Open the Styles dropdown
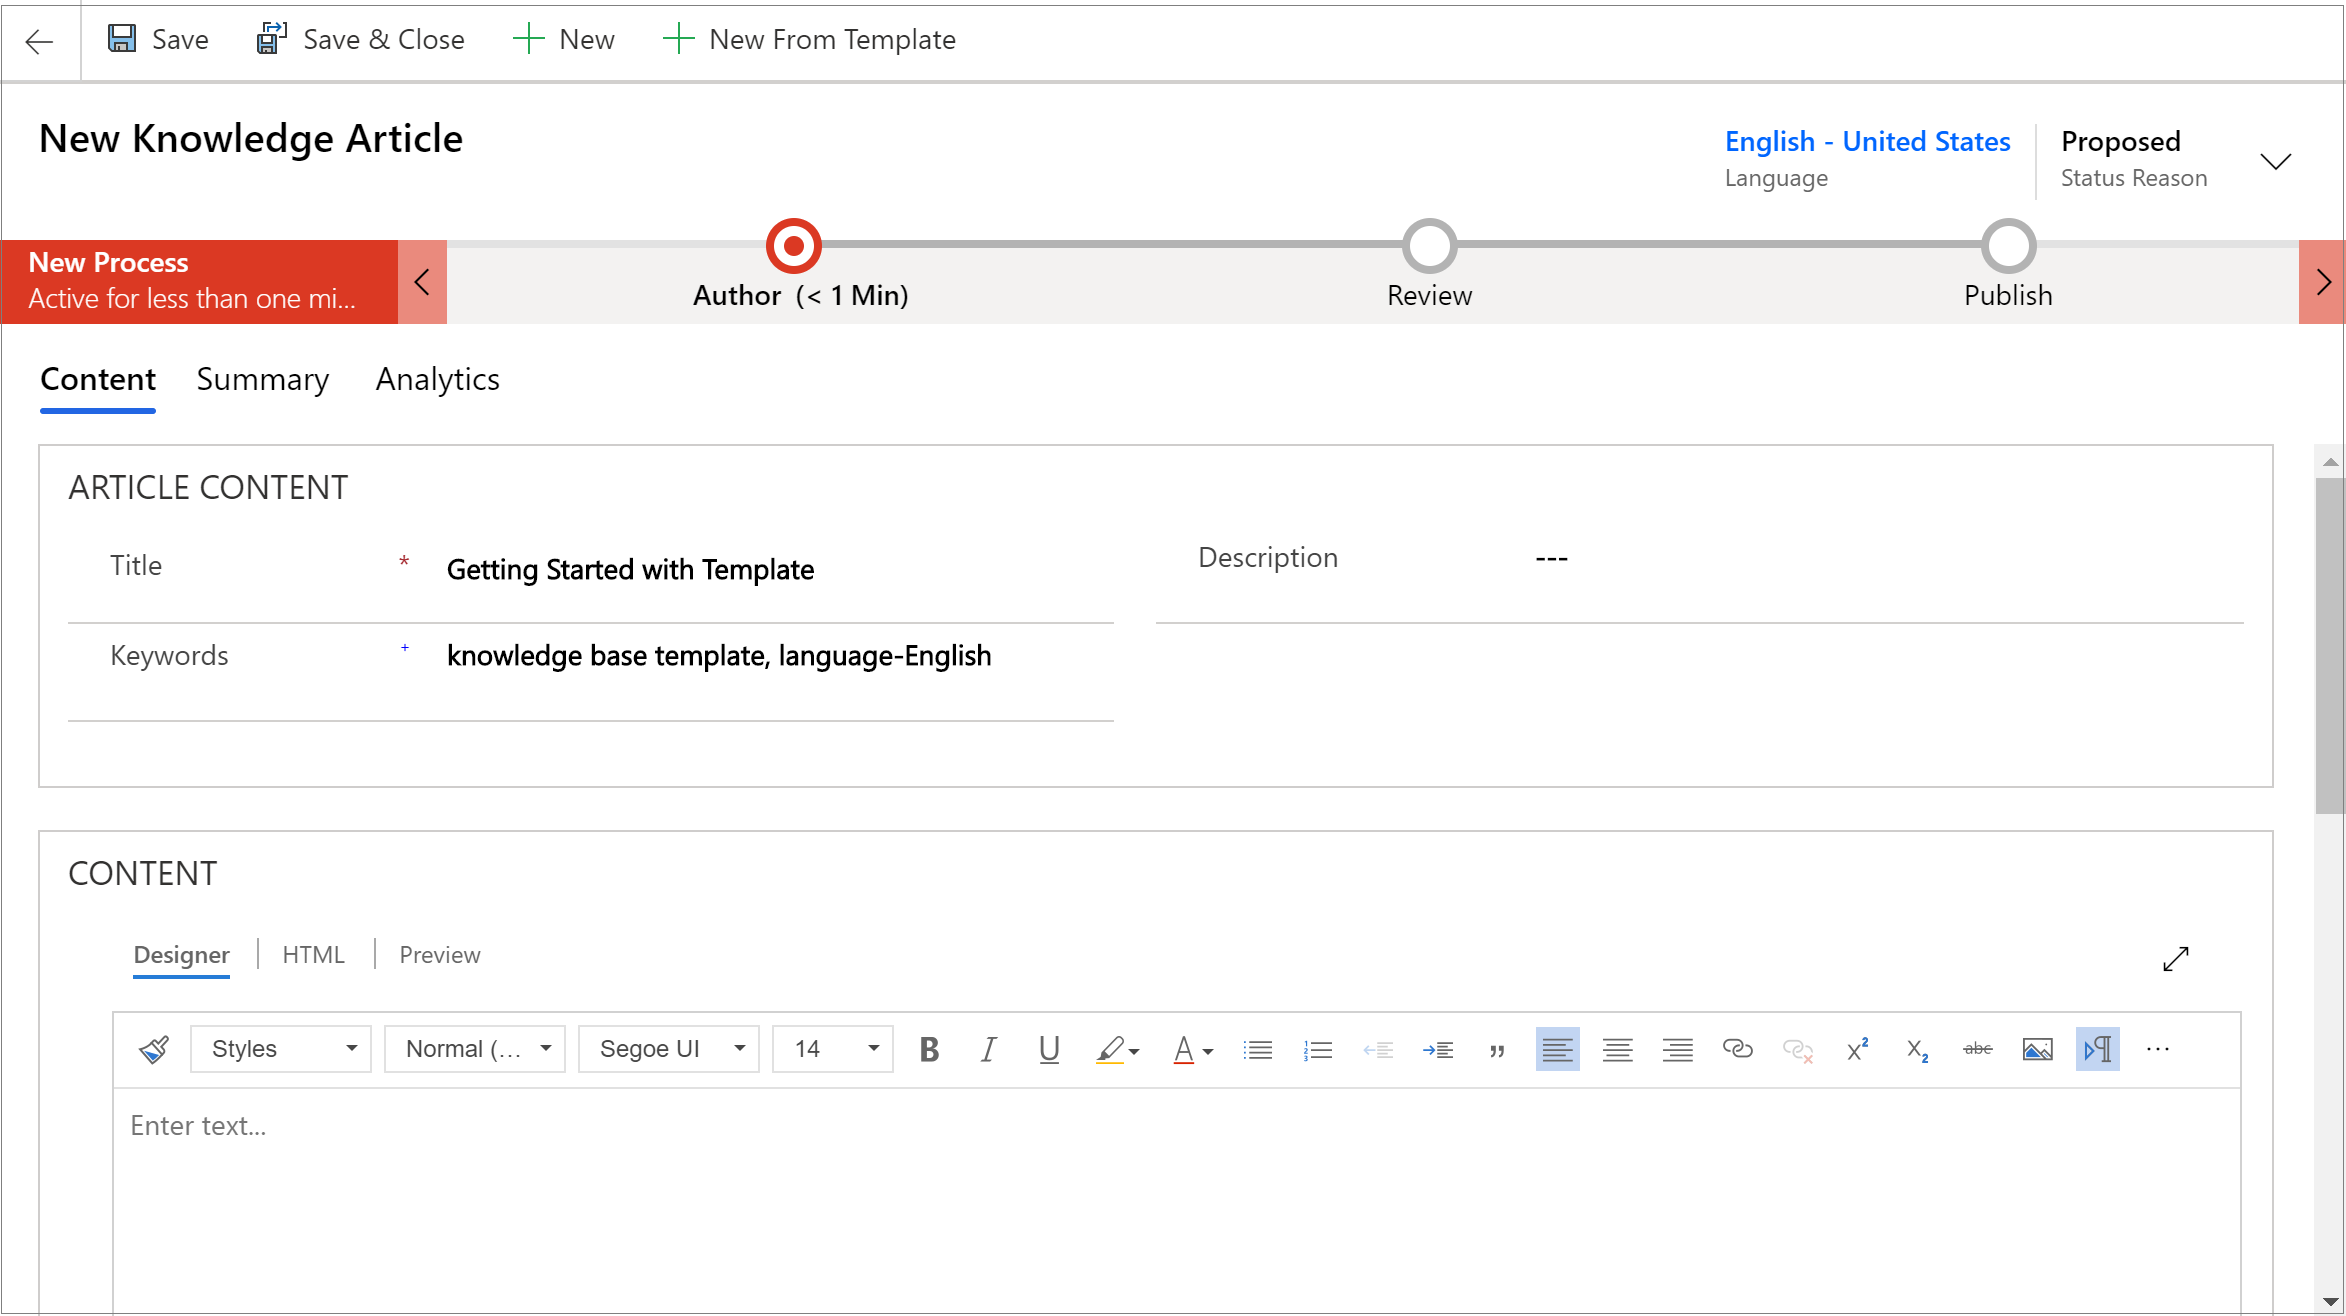This screenshot has height=1316, width=2346. [280, 1050]
